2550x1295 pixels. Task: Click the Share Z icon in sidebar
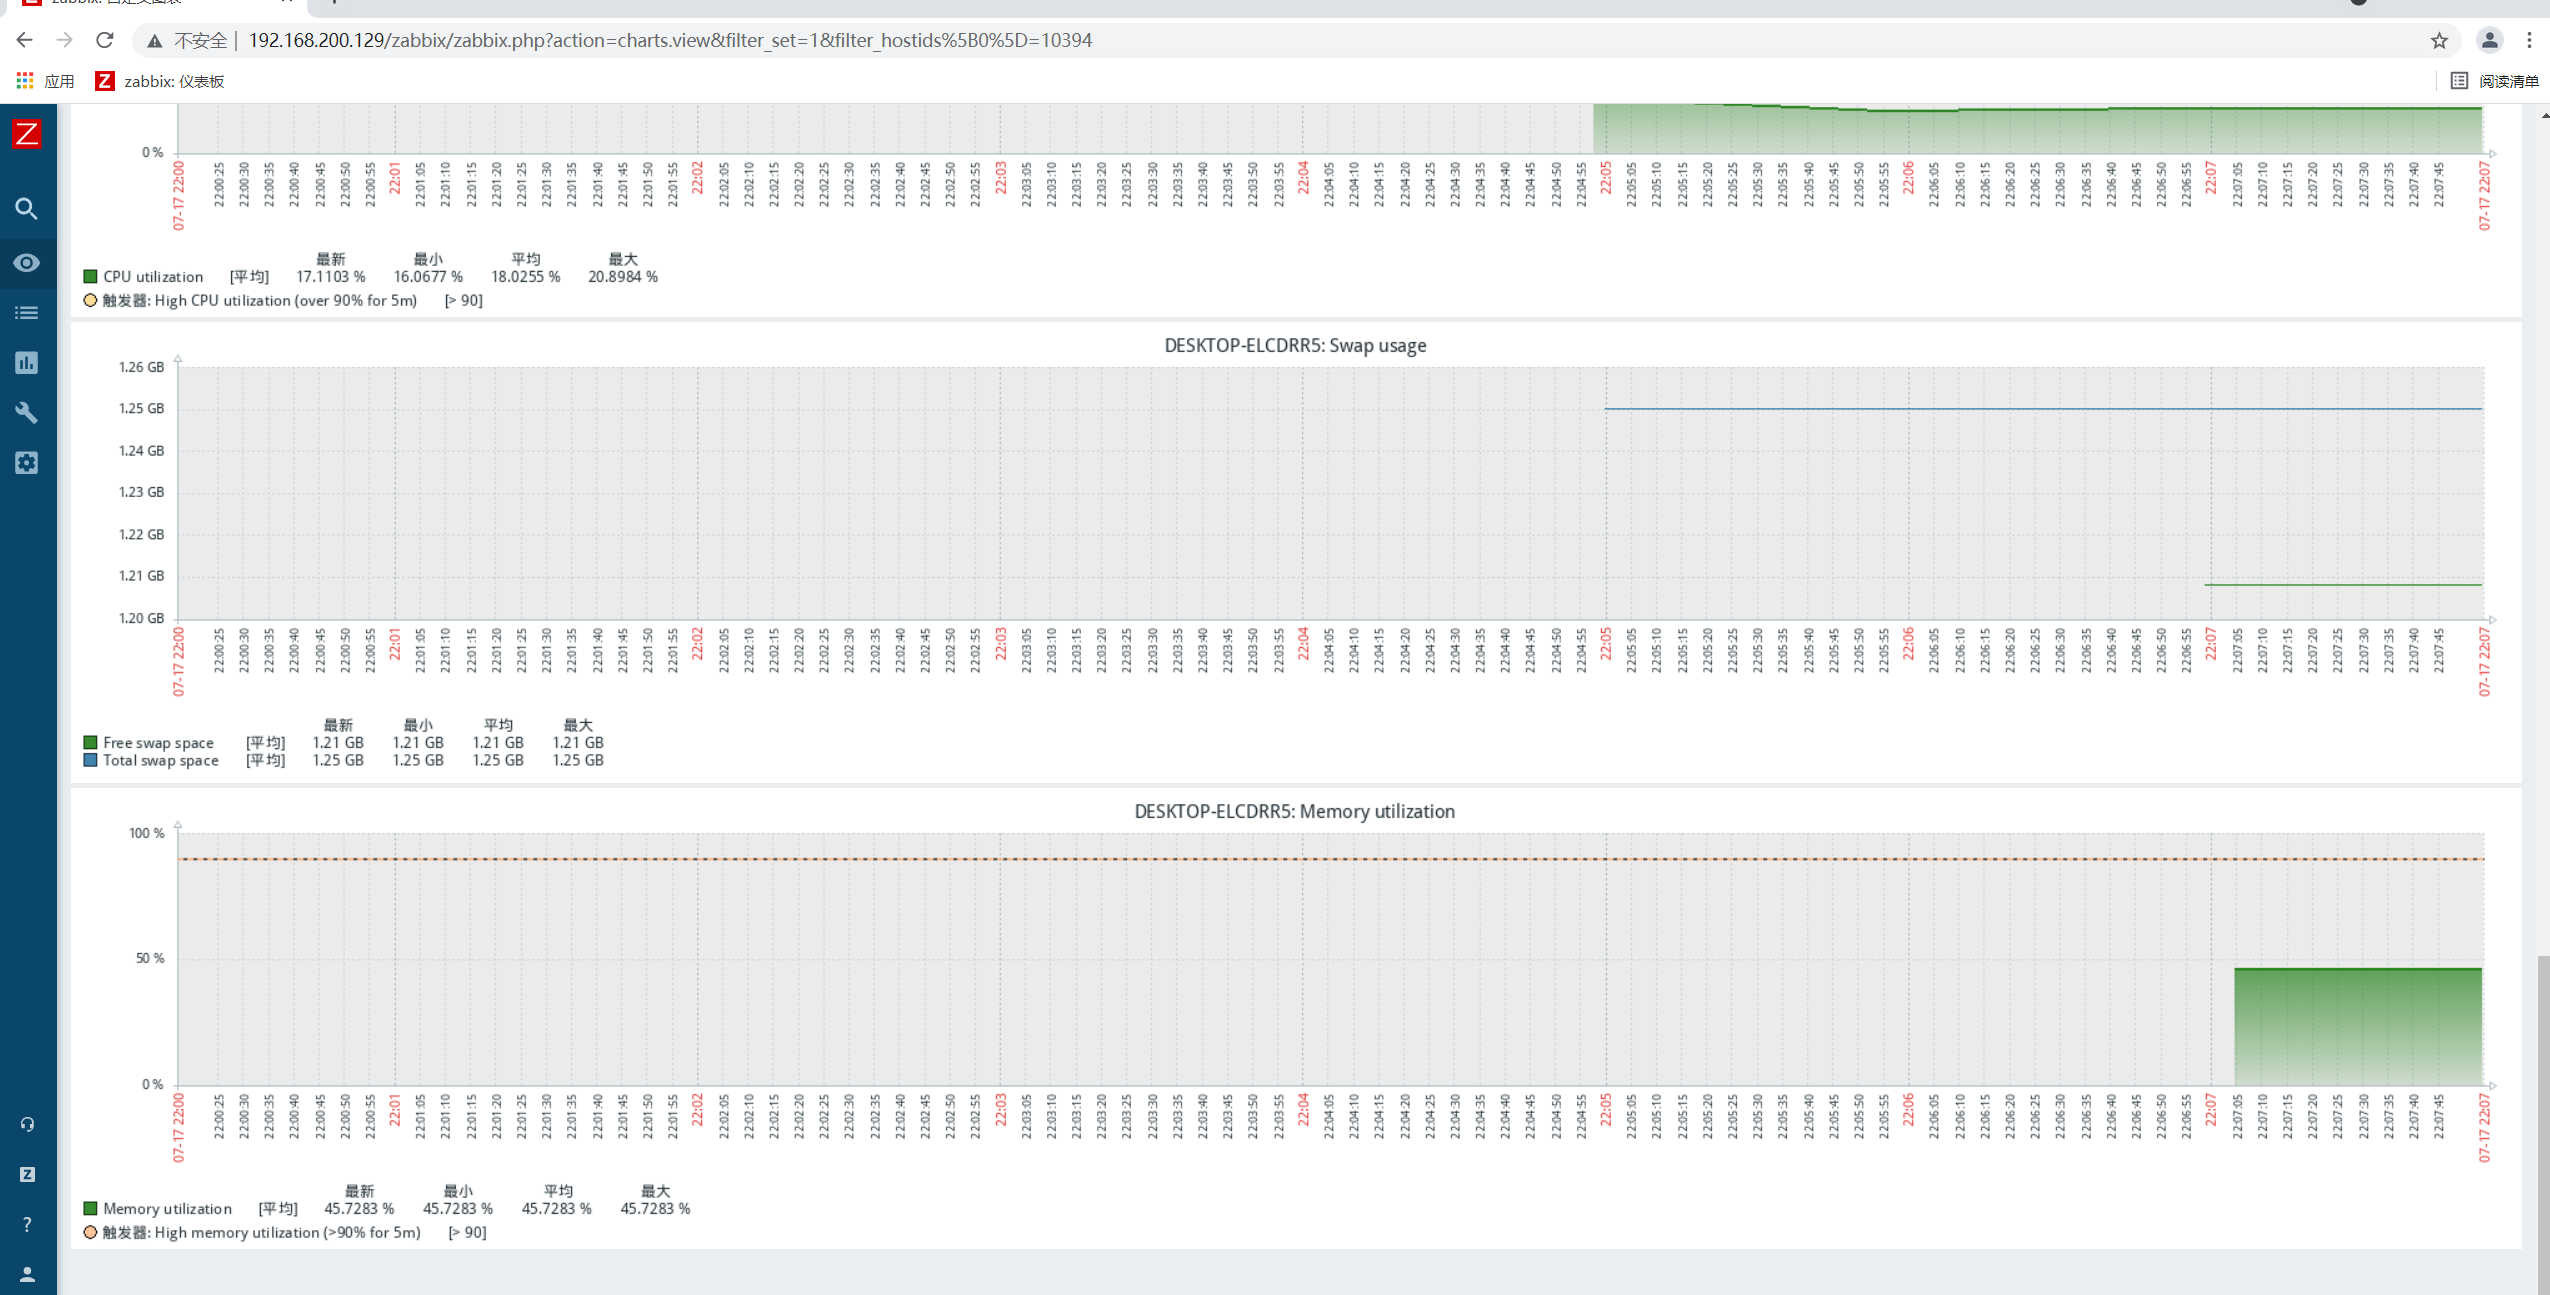[27, 1175]
